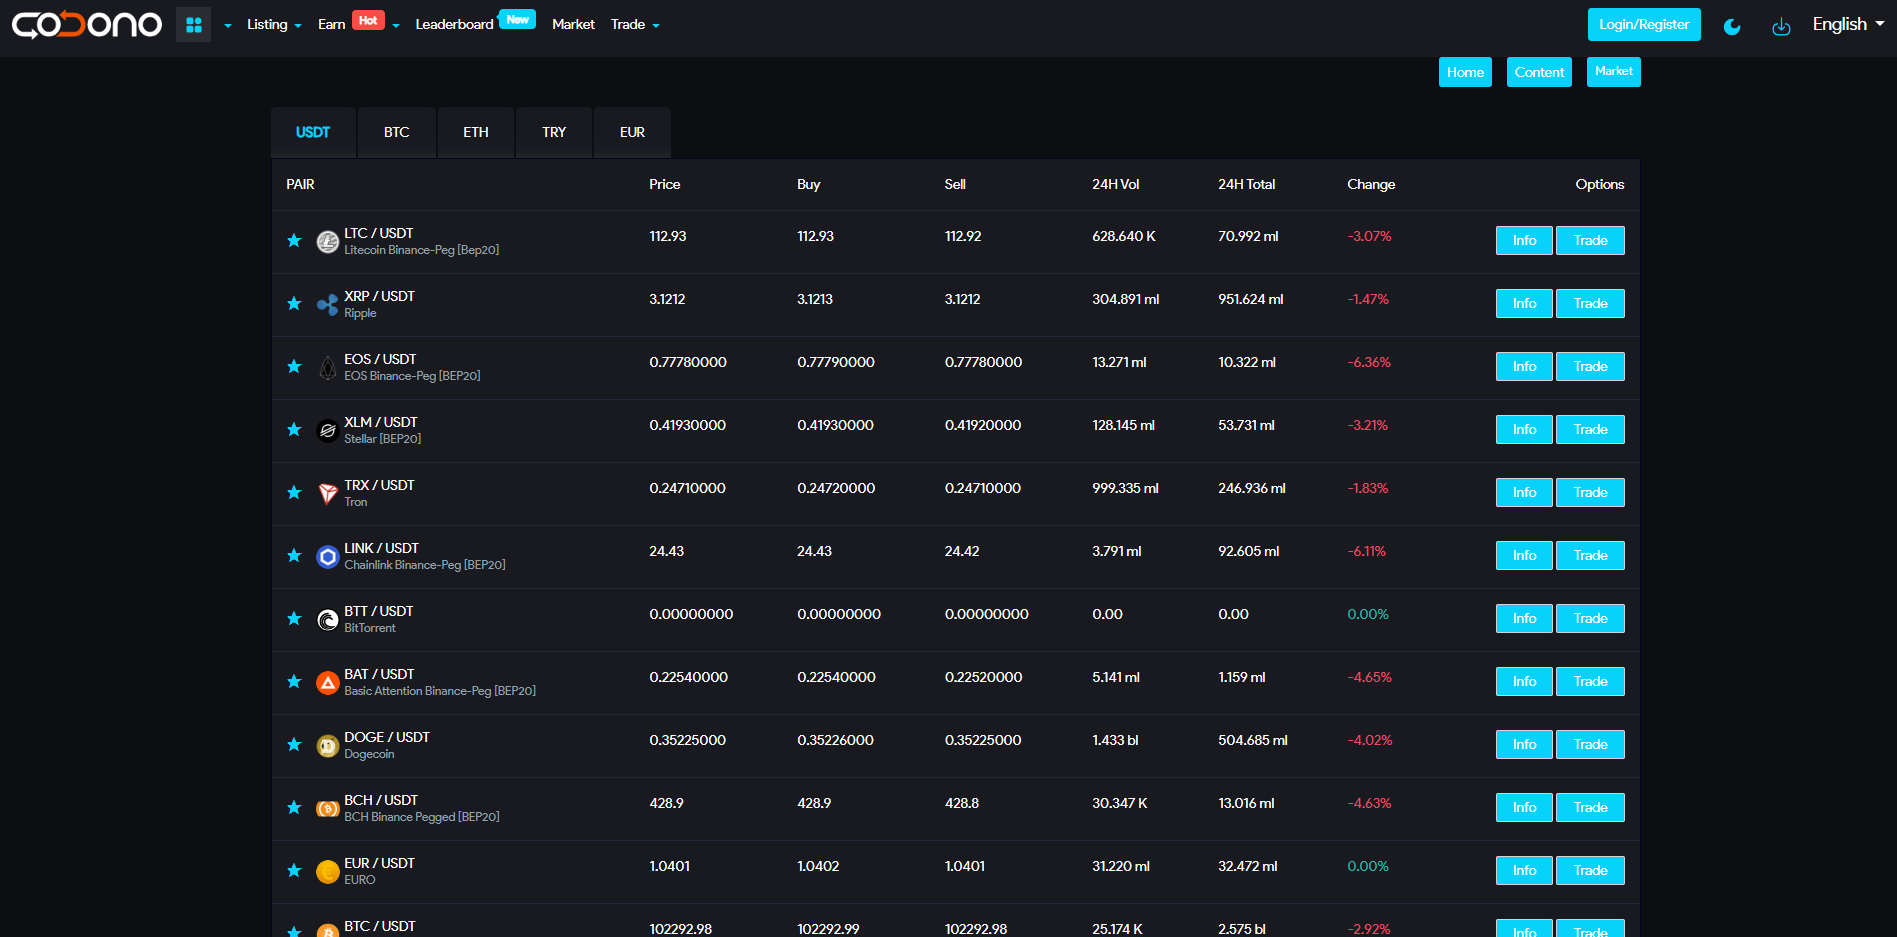This screenshot has height=937, width=1897.
Task: Open Info for EUR / USDT
Action: click(x=1524, y=870)
